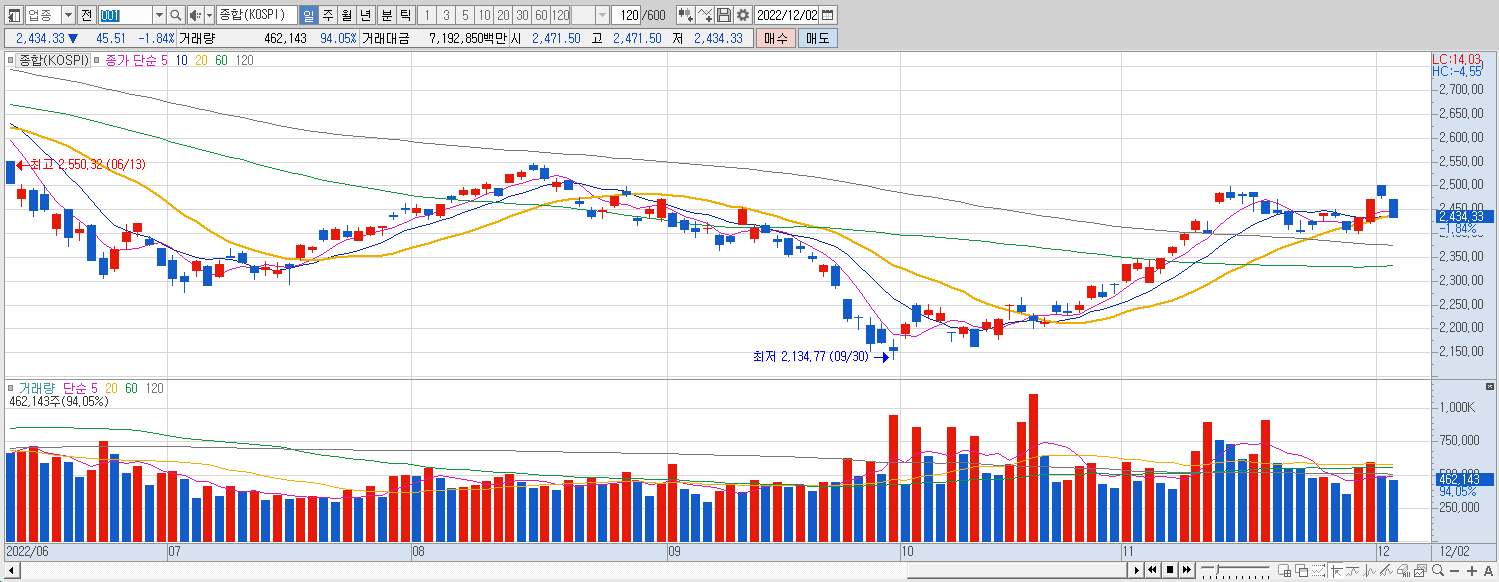The height and width of the screenshot is (582, 1499).
Task: Click the candlestick add indicator icon
Action: [x=686, y=15]
